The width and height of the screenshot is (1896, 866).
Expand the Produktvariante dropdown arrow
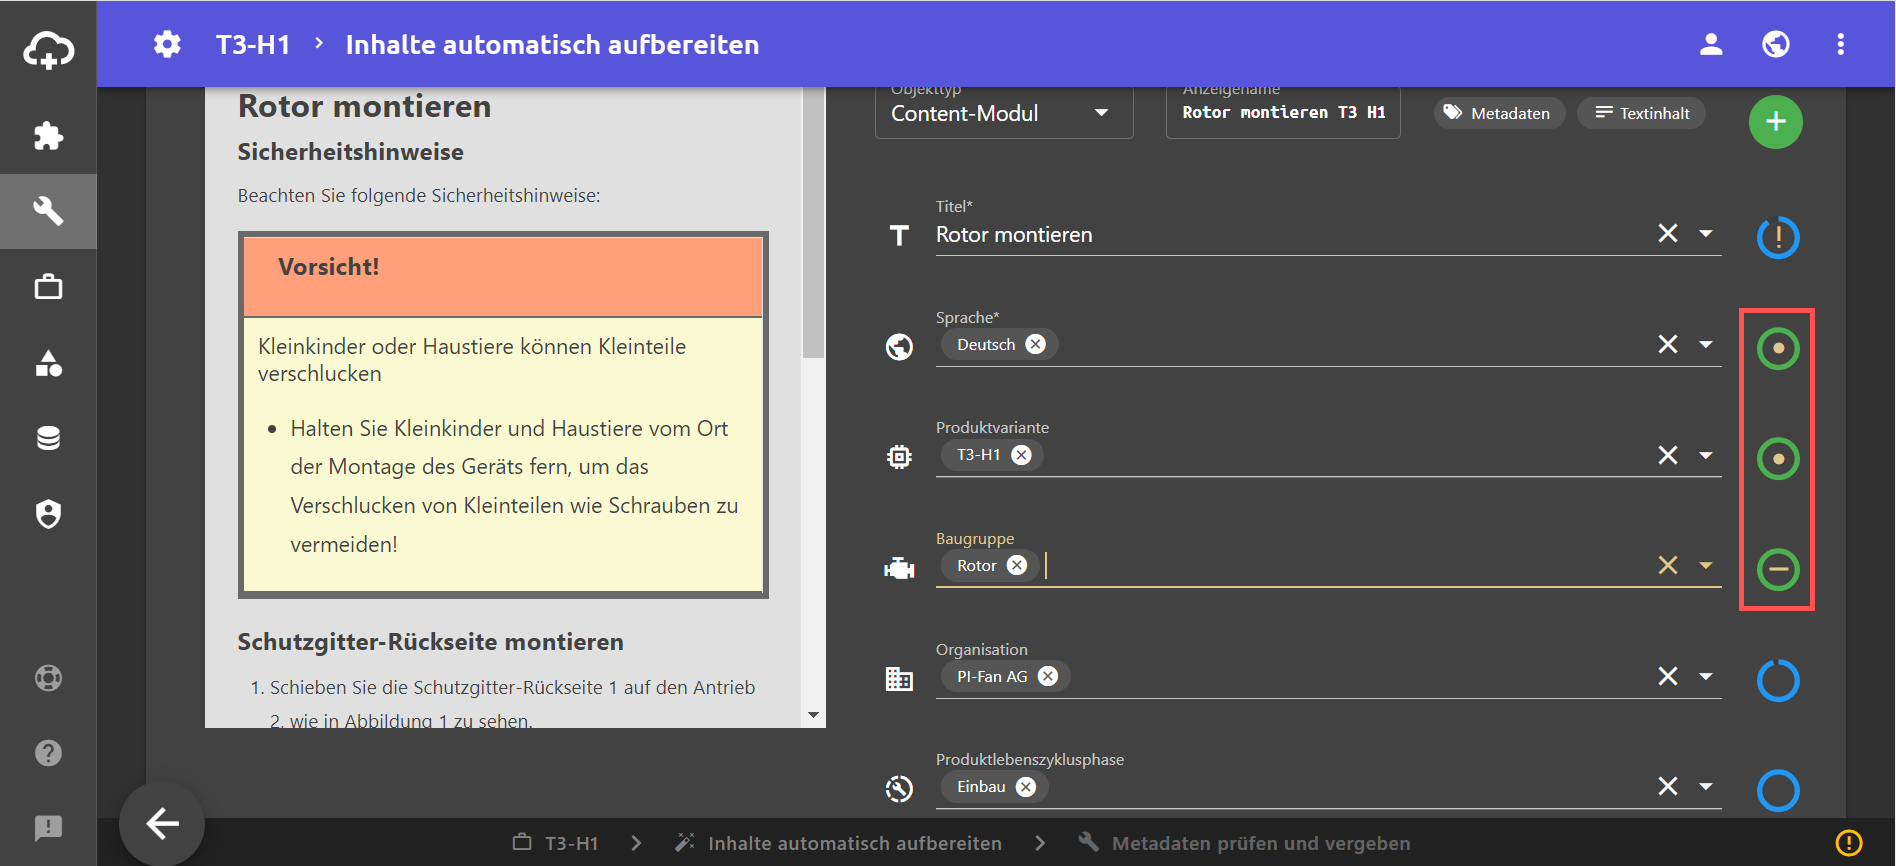coord(1706,455)
